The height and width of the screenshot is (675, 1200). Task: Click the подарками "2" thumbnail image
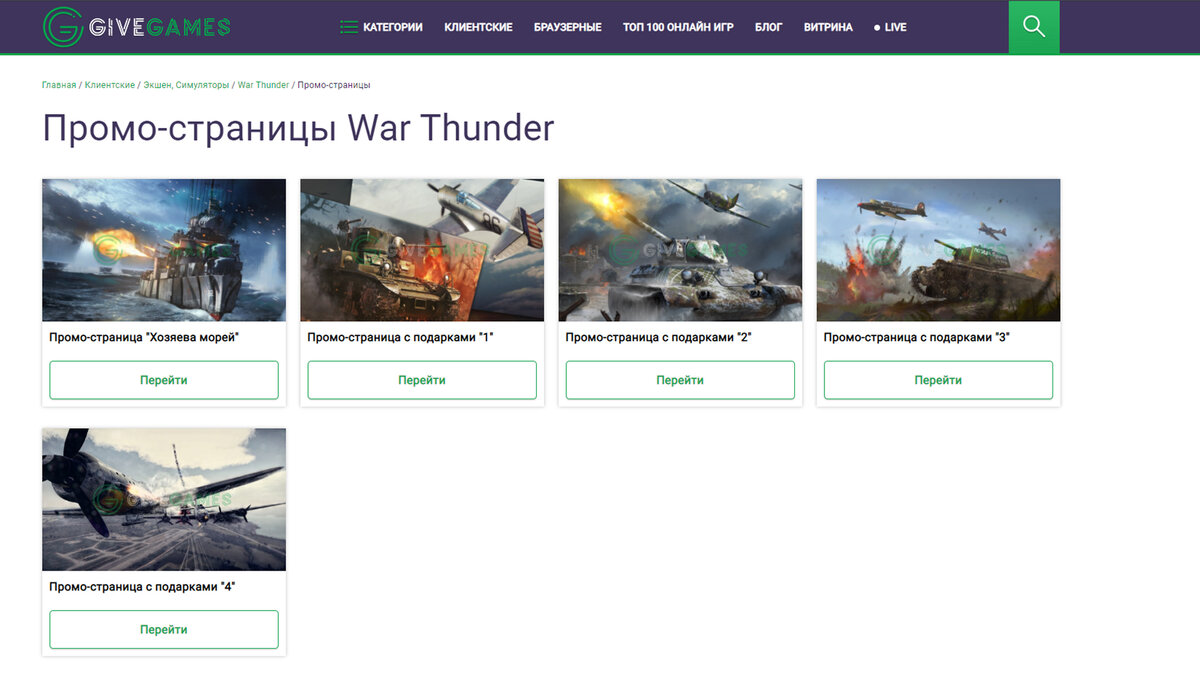[x=680, y=250]
